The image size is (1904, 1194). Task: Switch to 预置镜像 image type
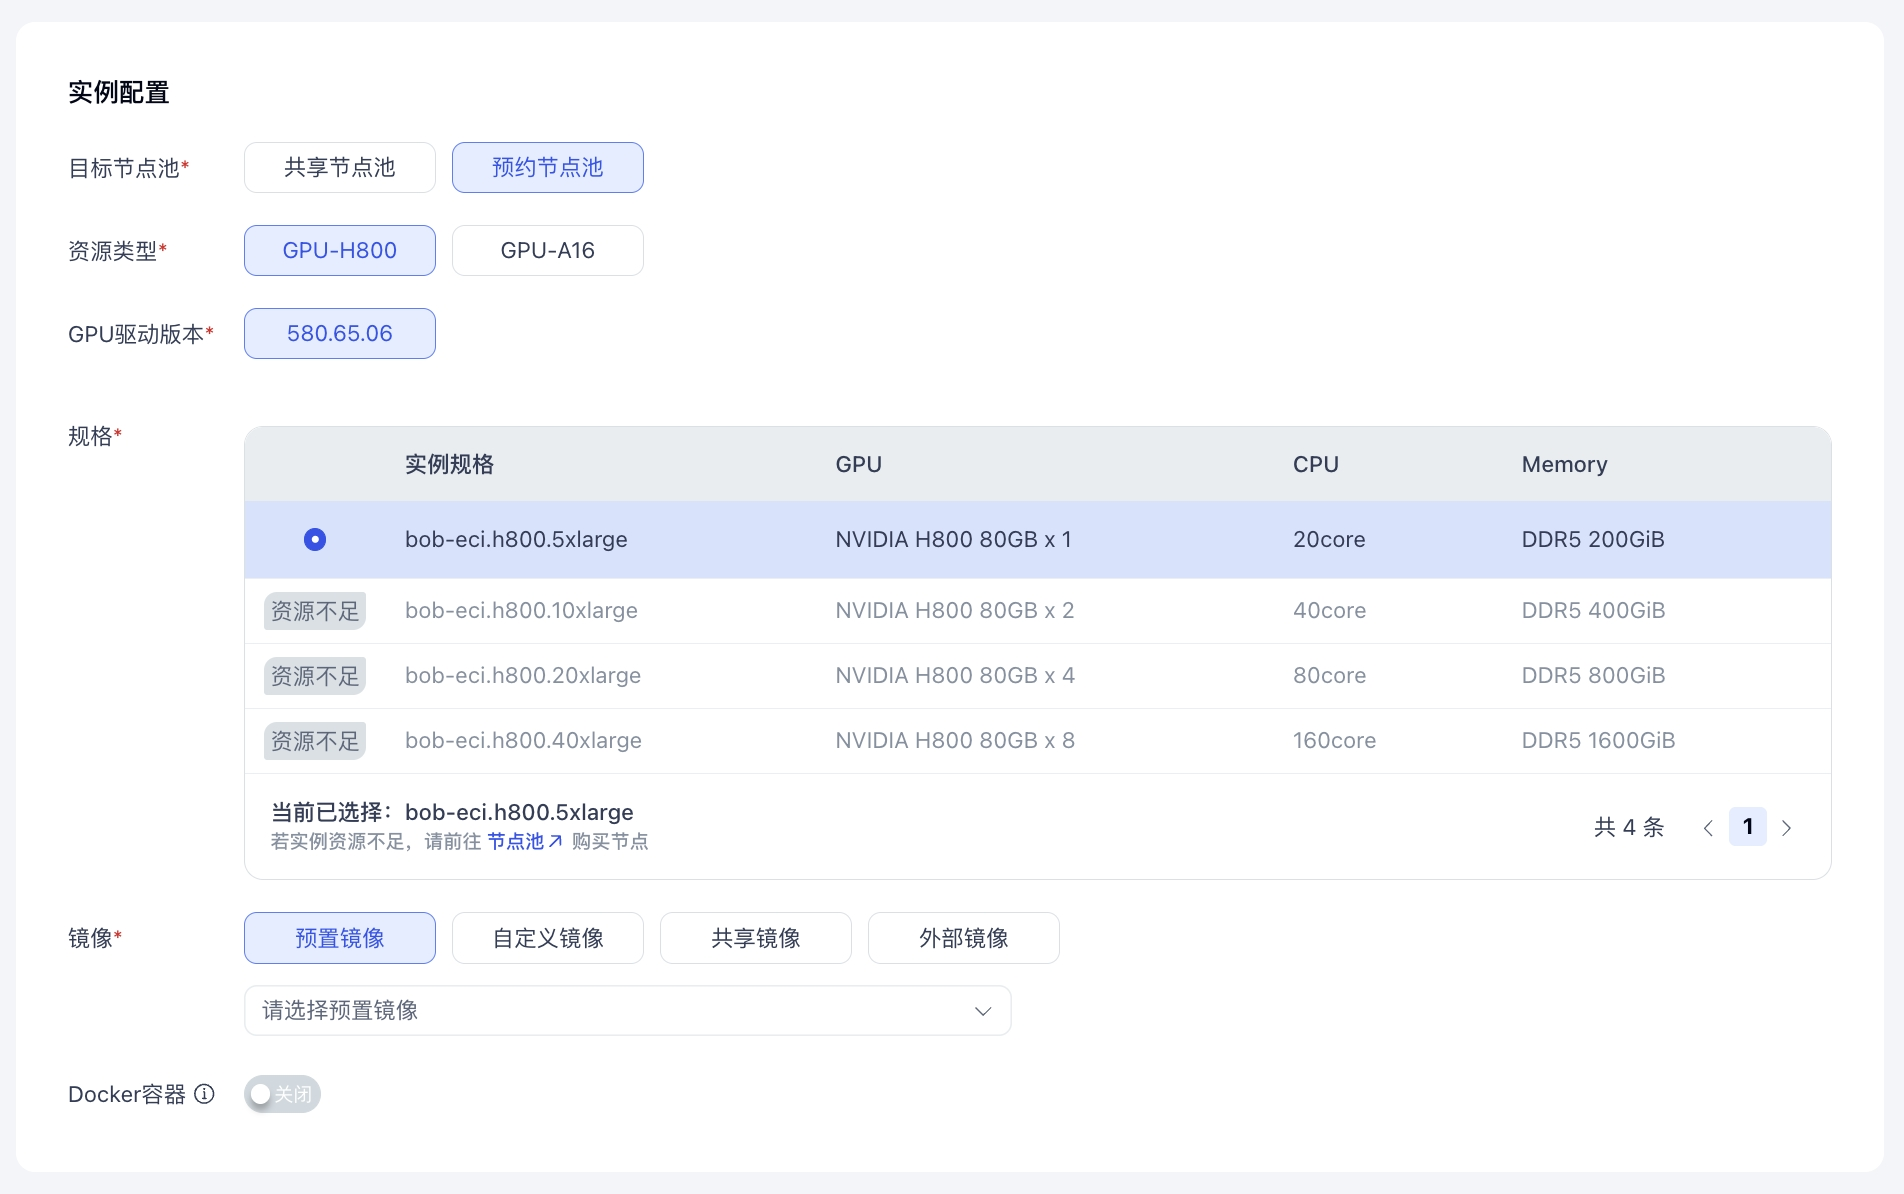(x=340, y=938)
